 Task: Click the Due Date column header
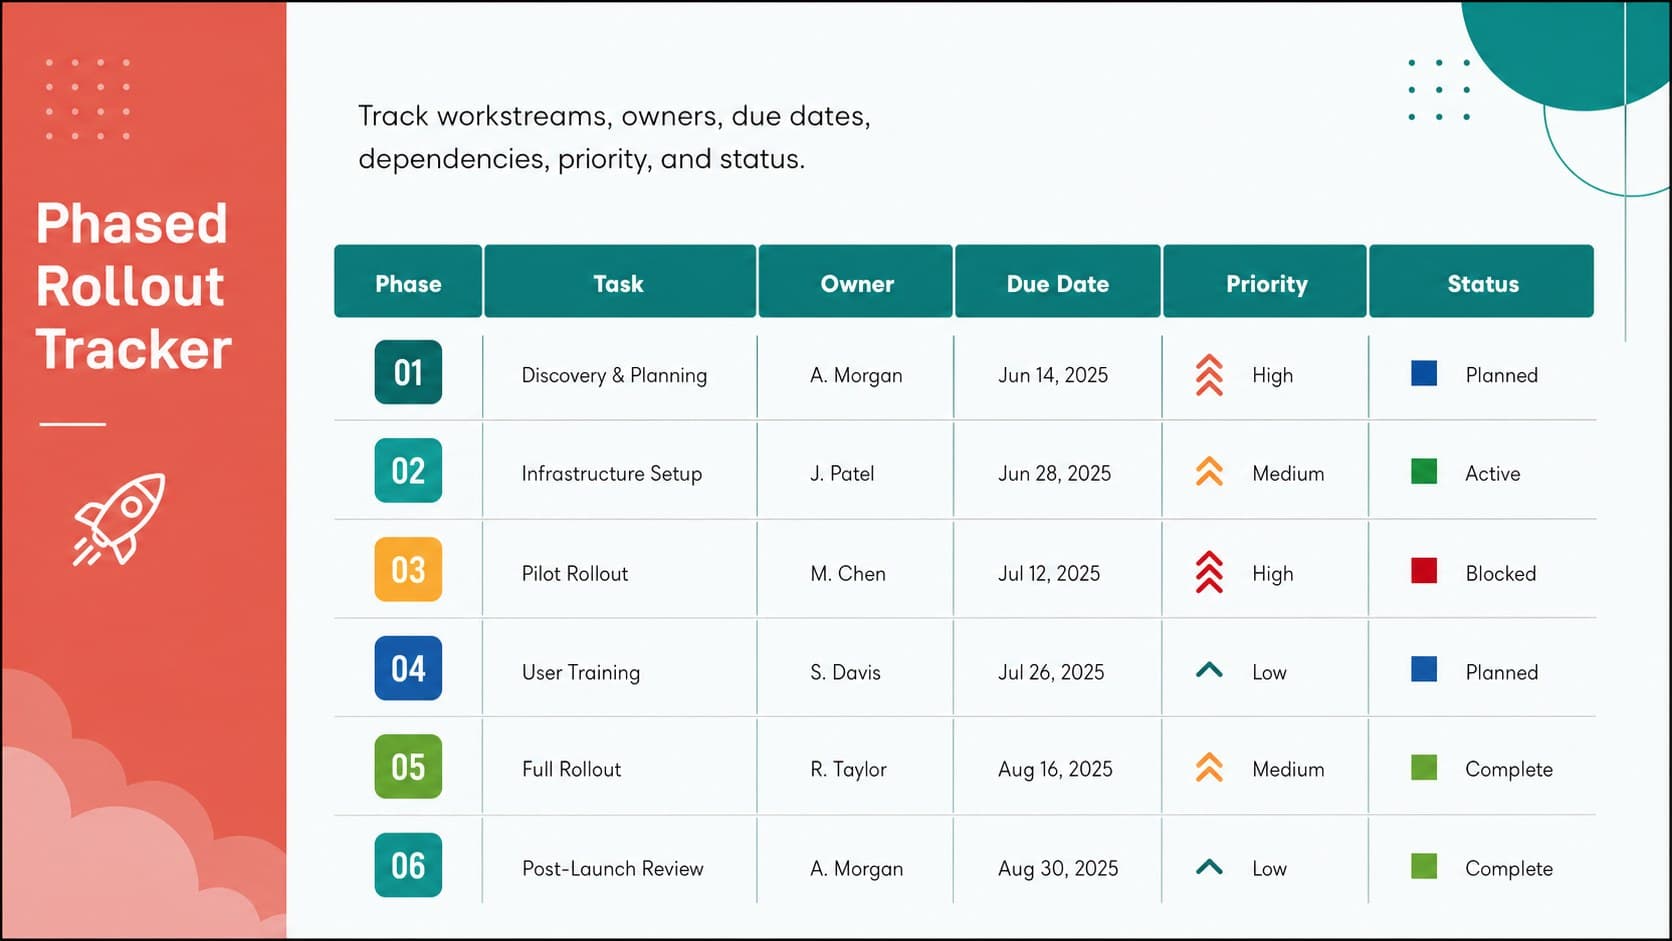[1058, 281]
